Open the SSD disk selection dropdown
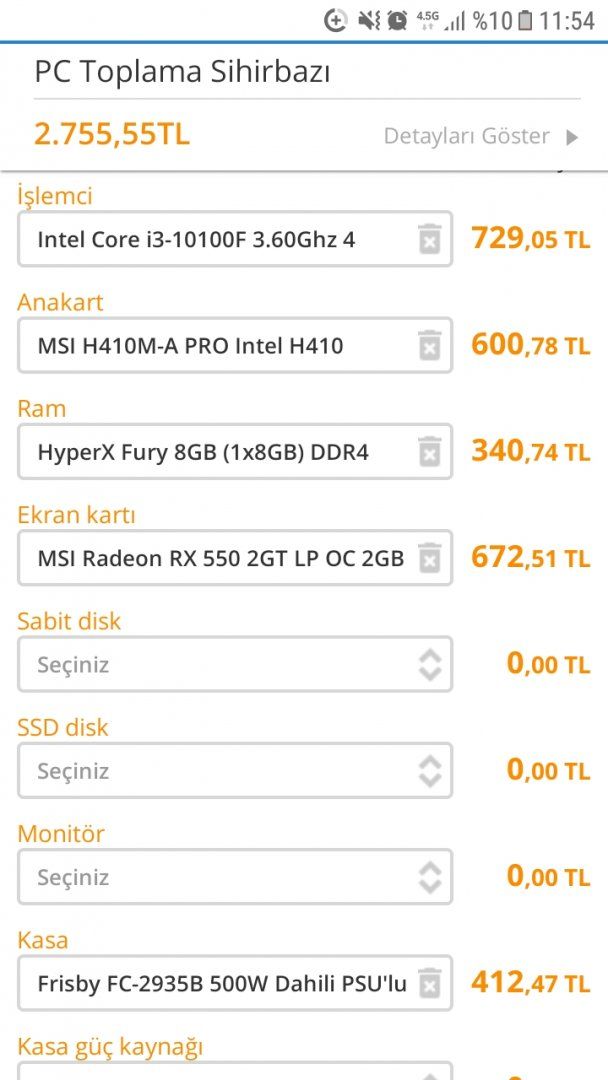 coord(234,771)
